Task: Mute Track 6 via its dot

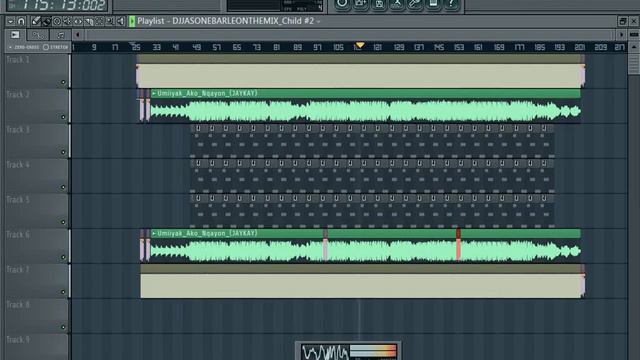Action: pyautogui.click(x=63, y=257)
